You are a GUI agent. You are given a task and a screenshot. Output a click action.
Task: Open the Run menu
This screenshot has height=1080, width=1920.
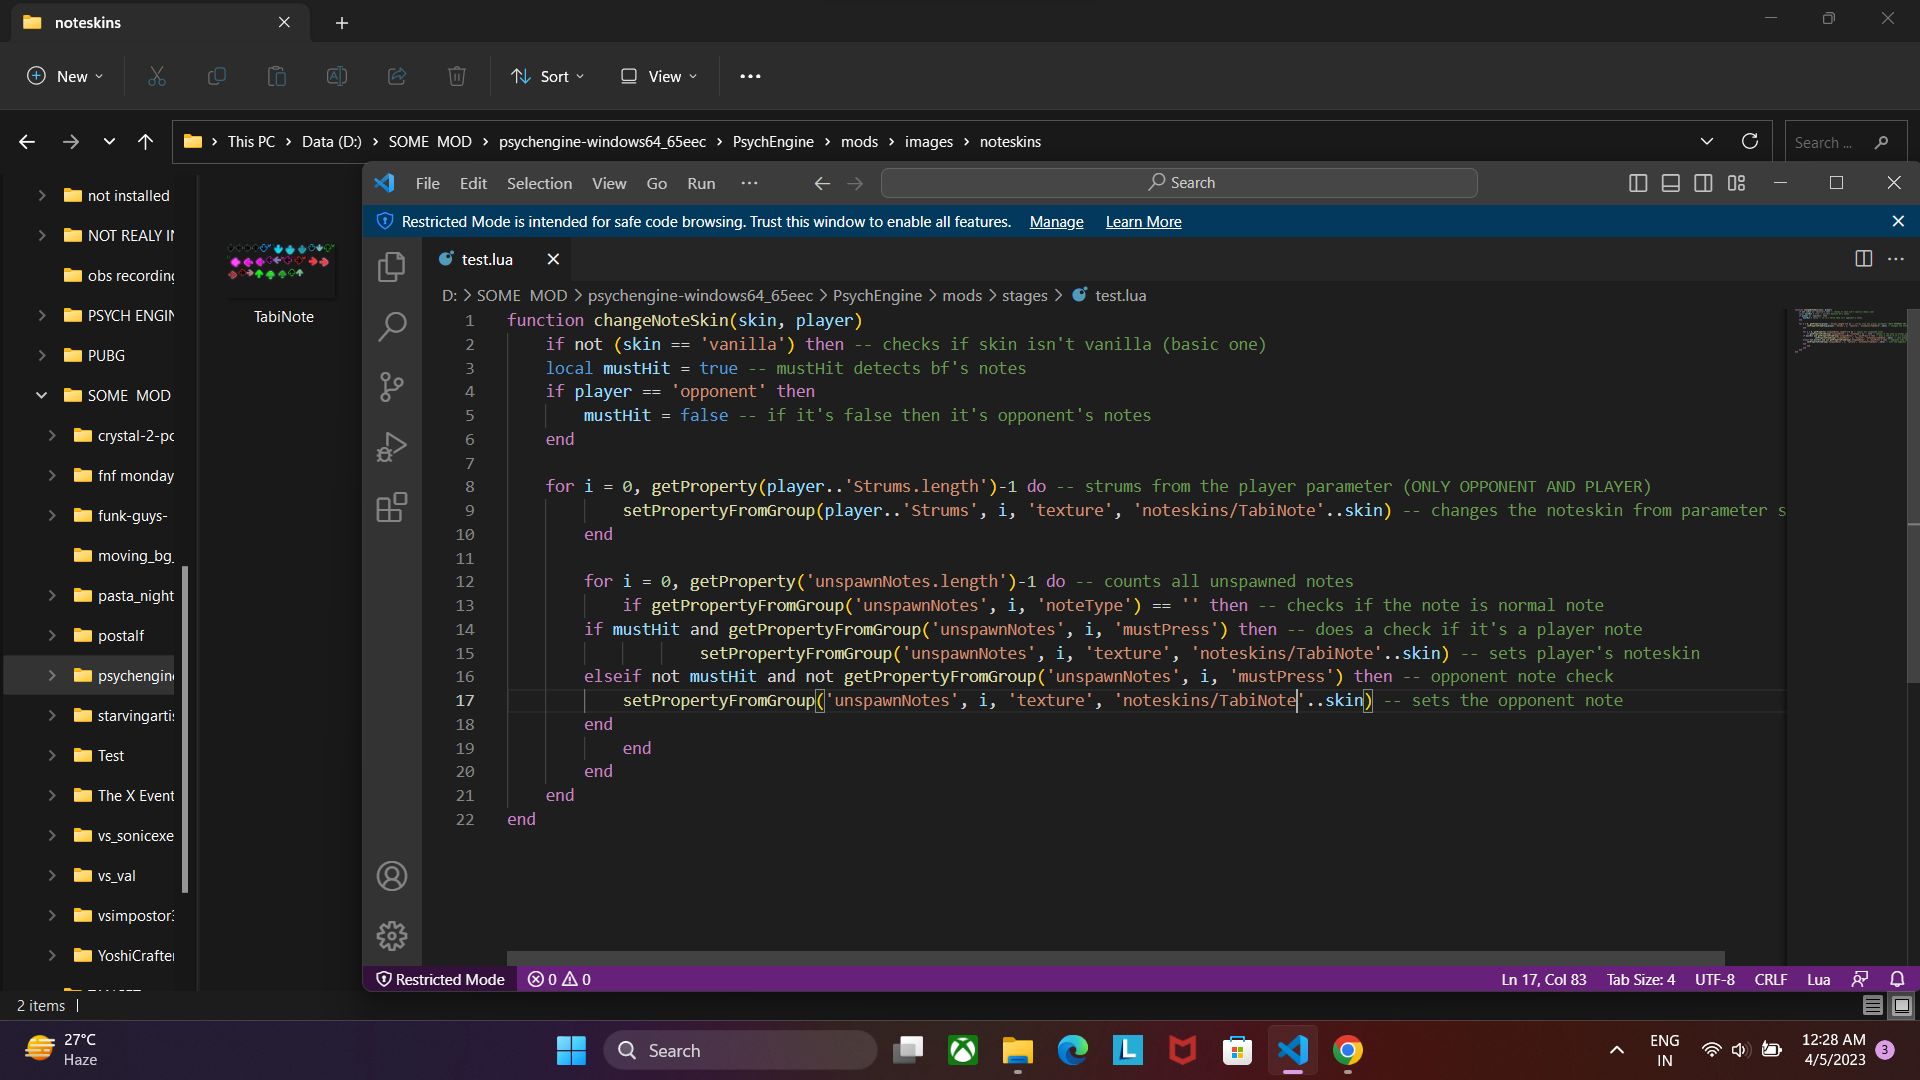click(701, 183)
